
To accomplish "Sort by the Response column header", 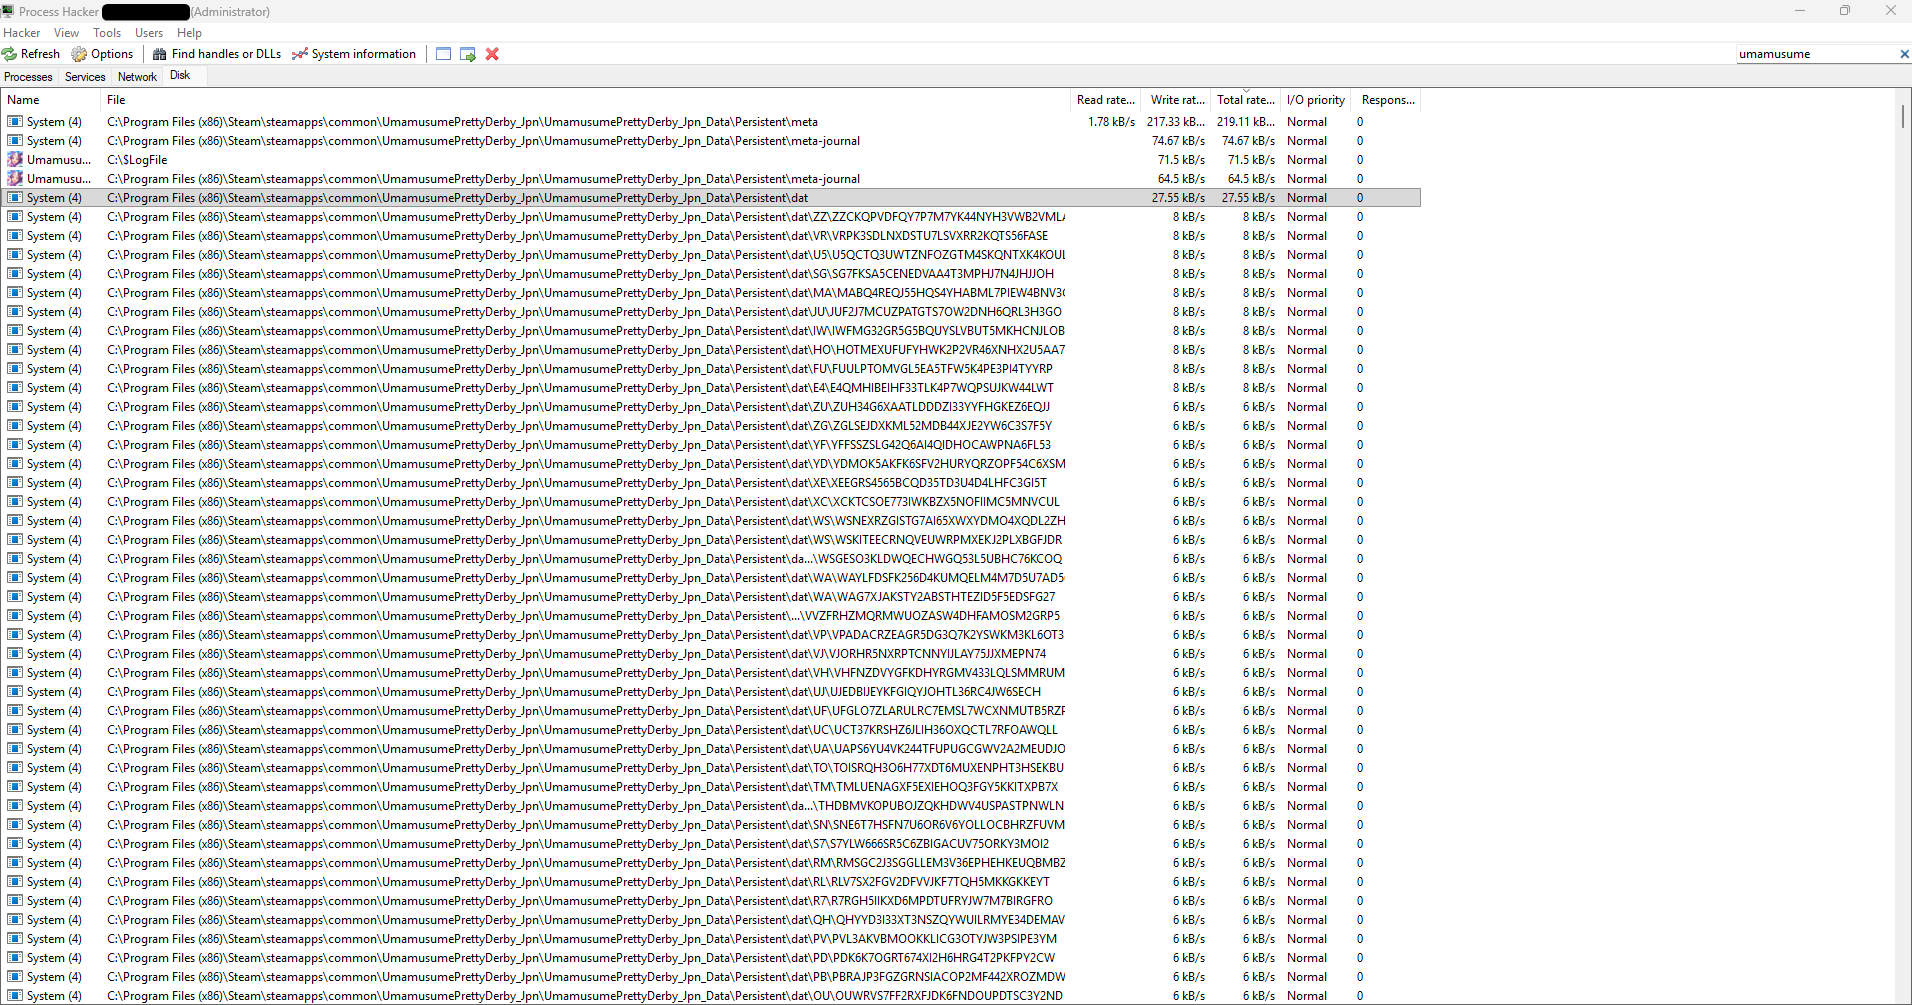I will 1386,100.
